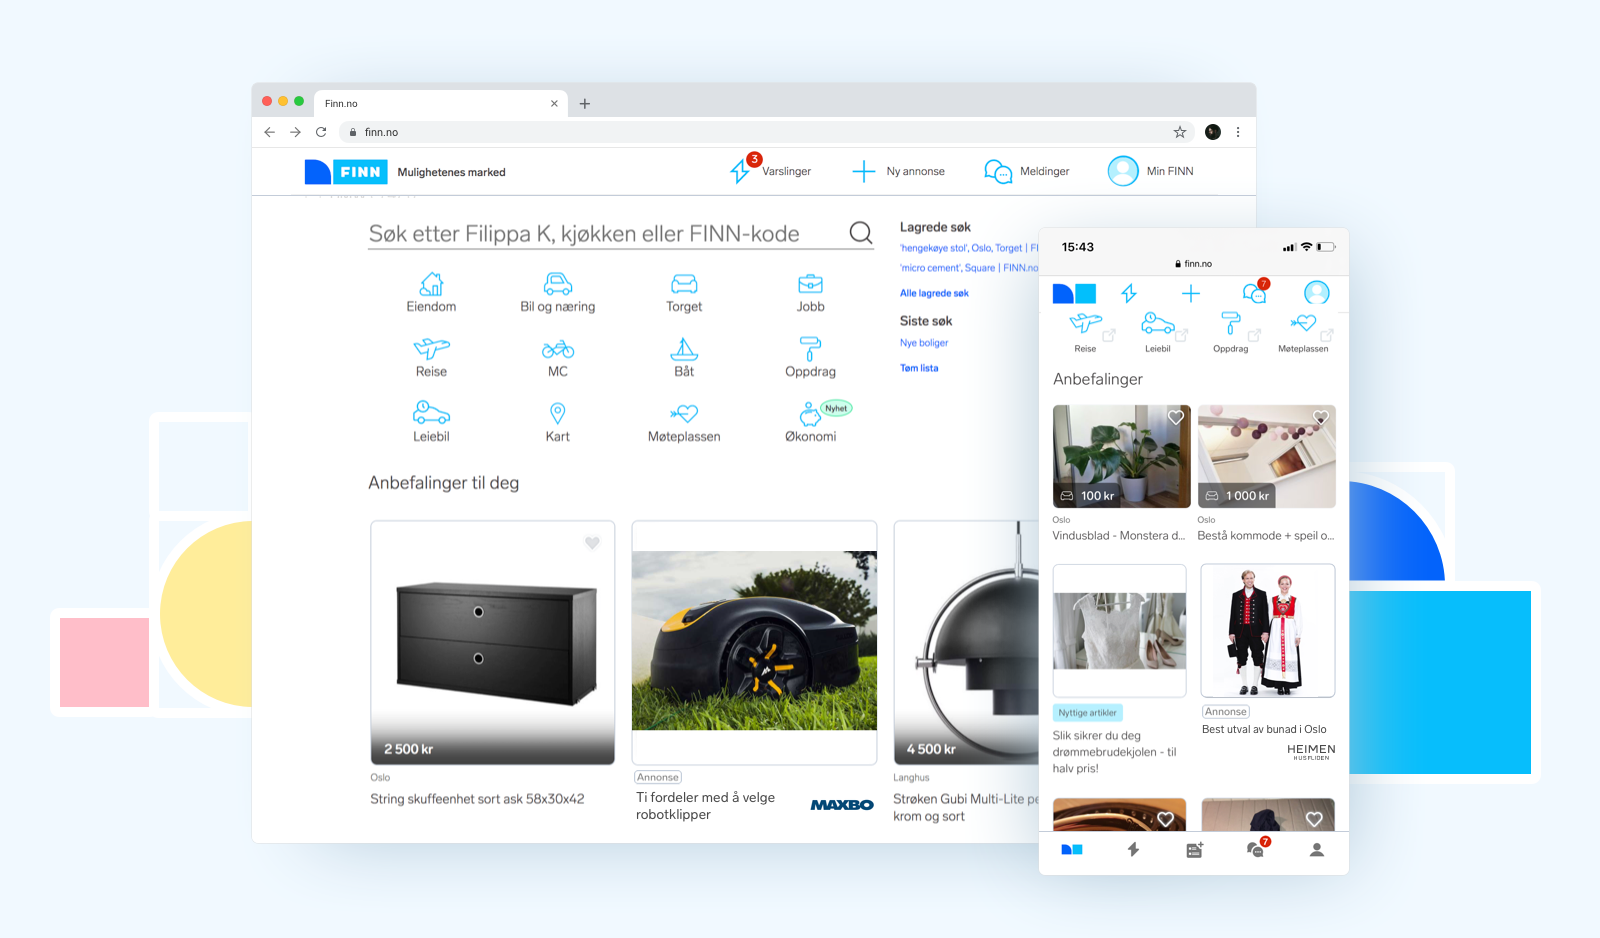This screenshot has height=938, width=1600.
Task: Click the Alle lagrede søk link
Action: pyautogui.click(x=934, y=293)
